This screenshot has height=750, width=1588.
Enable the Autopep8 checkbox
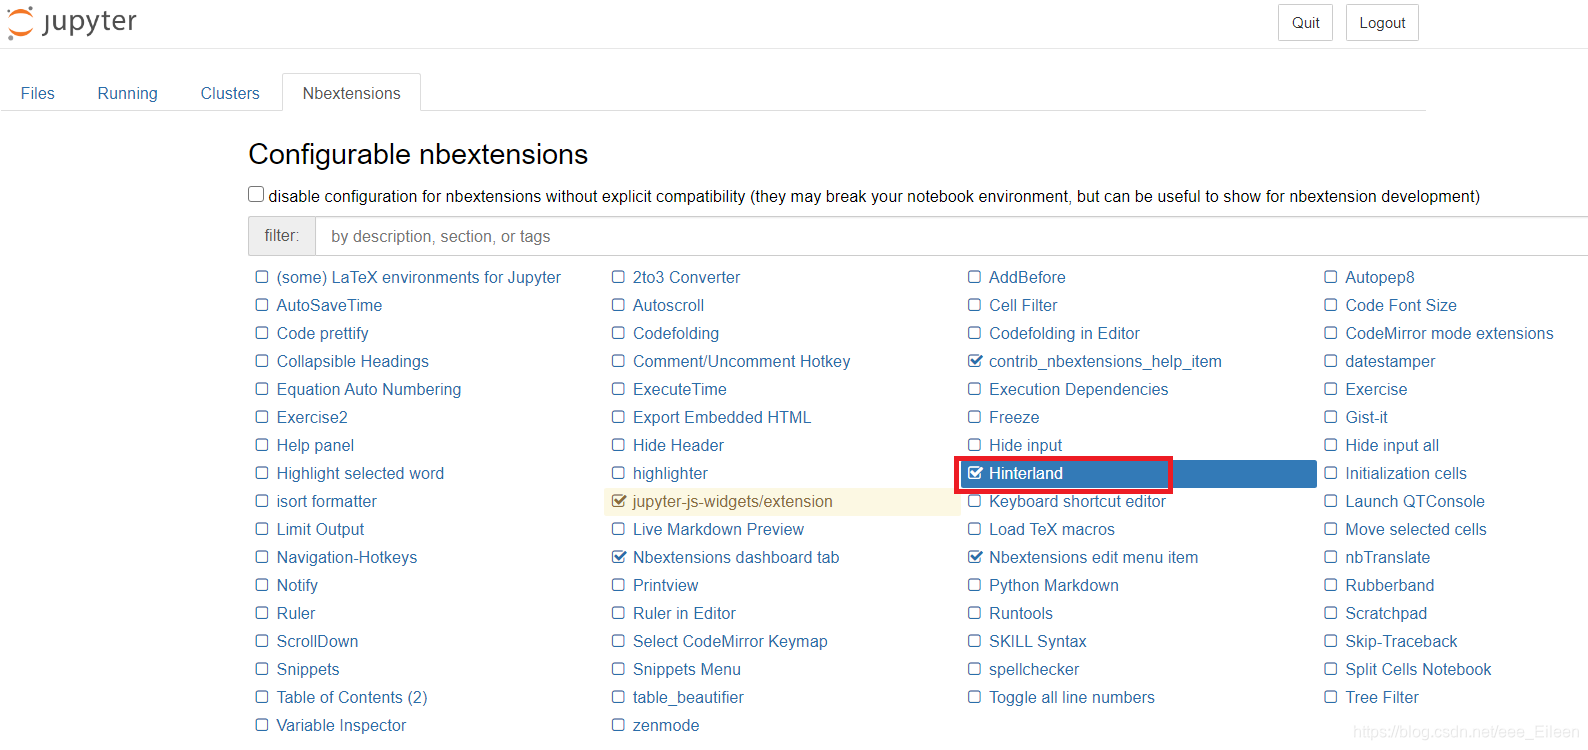click(1330, 277)
